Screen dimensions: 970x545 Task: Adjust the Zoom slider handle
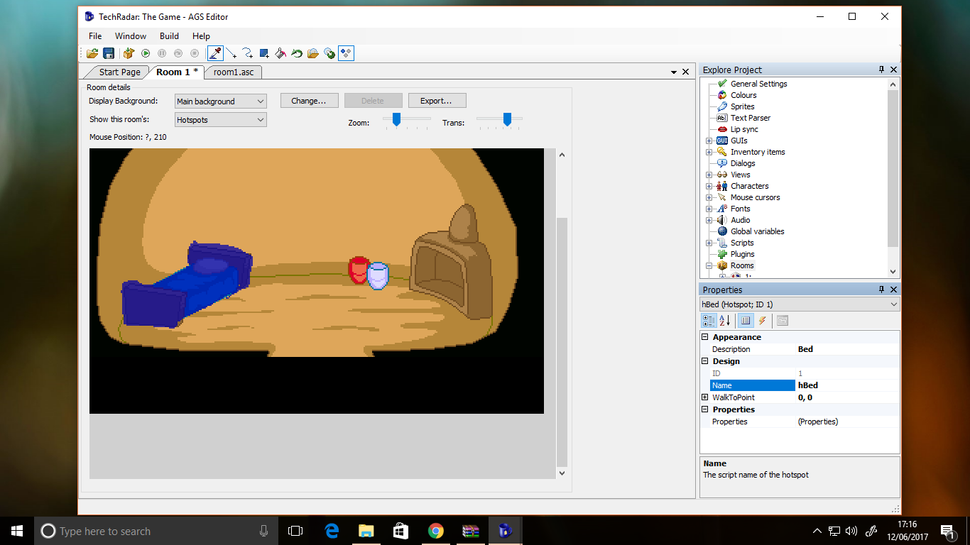[397, 119]
